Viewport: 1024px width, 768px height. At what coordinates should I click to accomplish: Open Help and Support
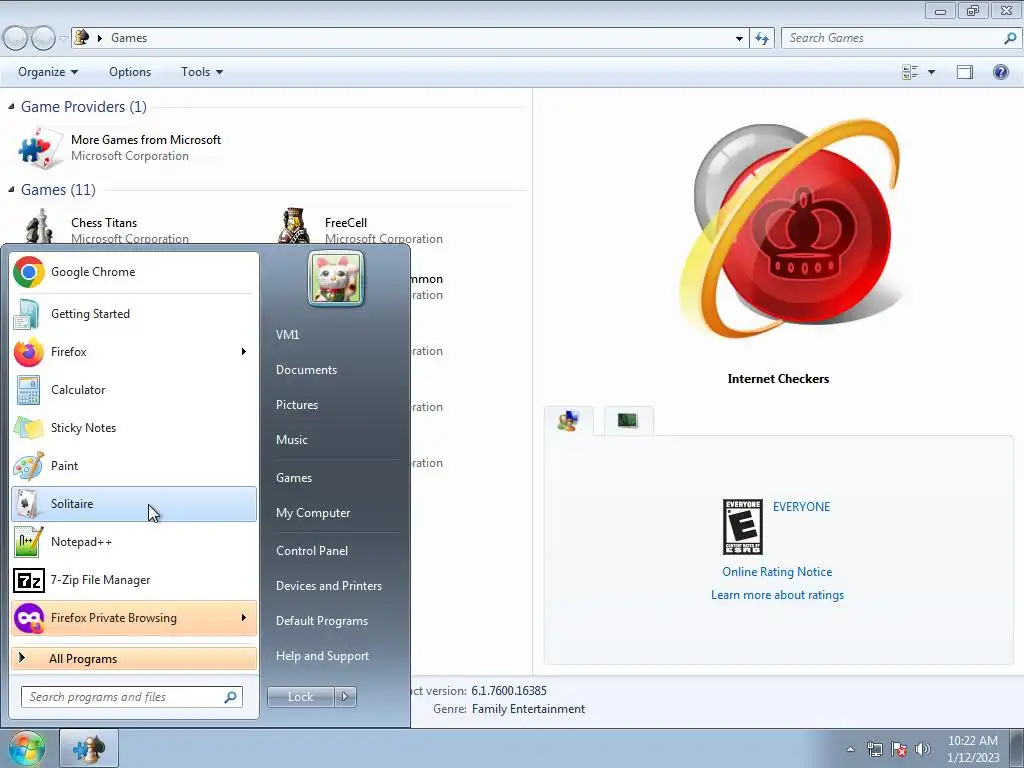pos(322,656)
